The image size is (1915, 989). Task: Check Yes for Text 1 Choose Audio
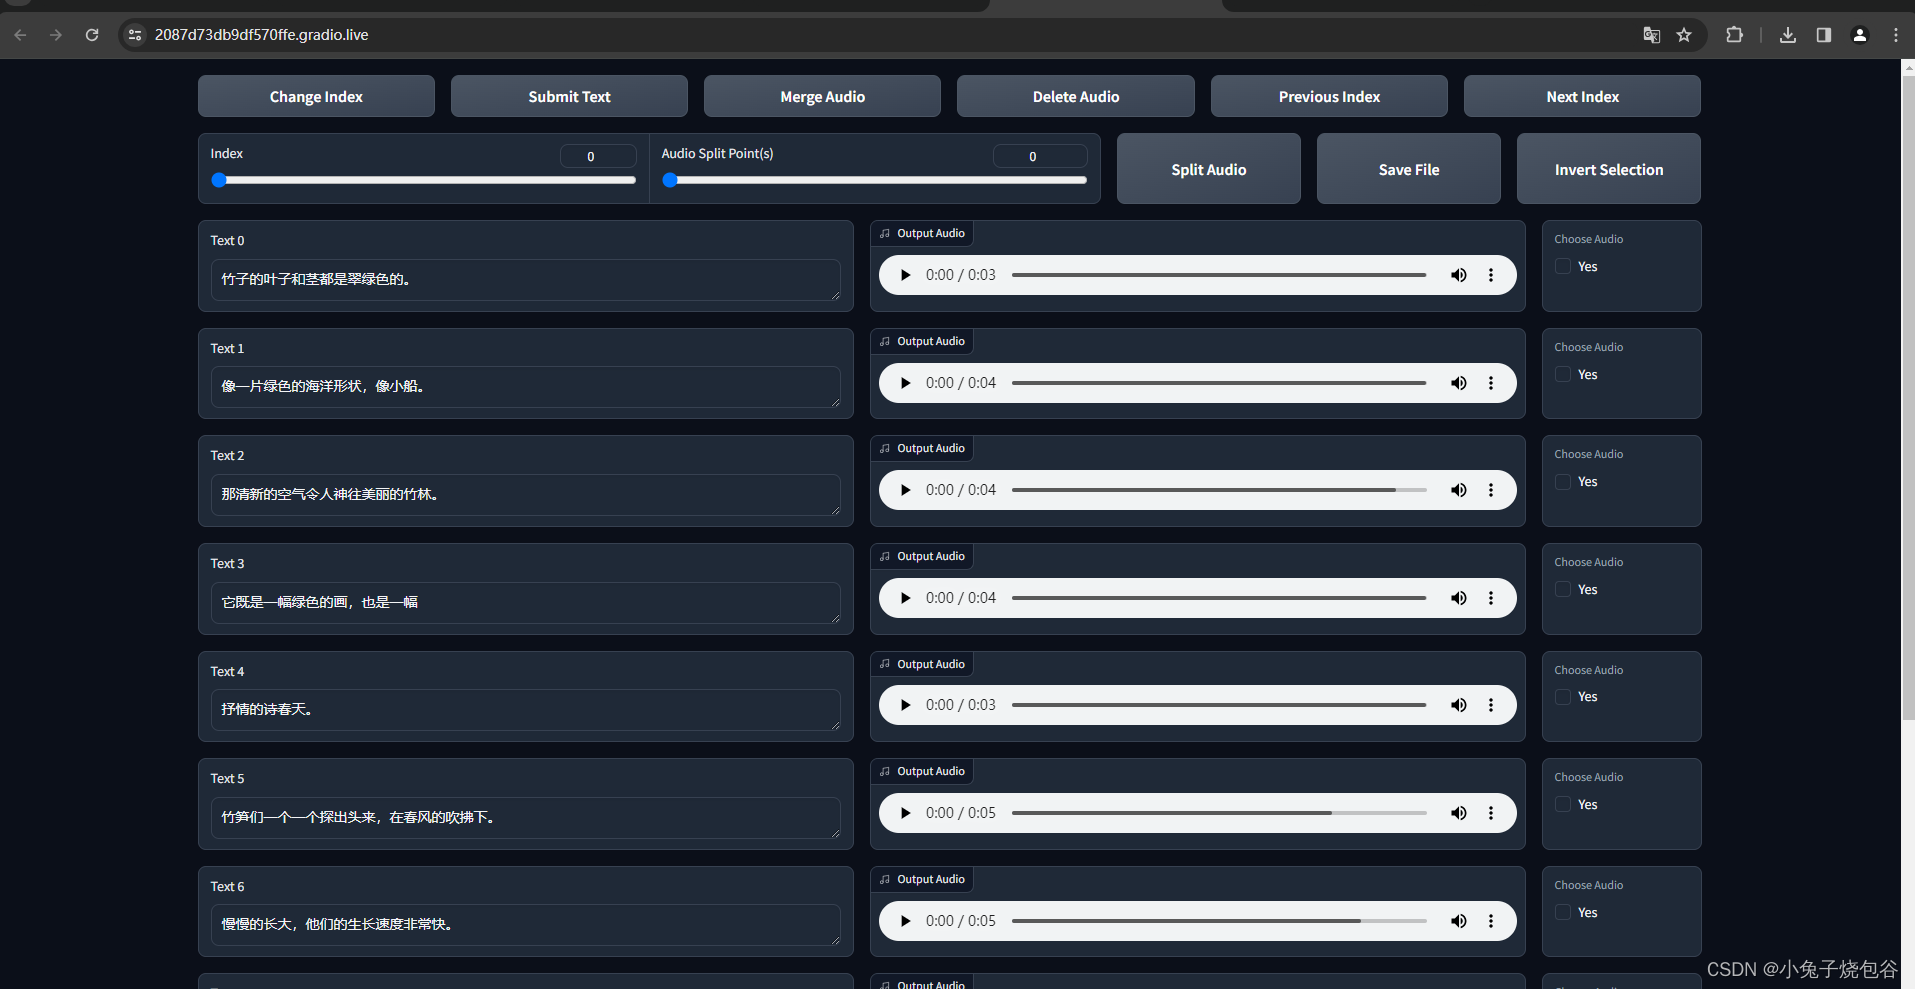tap(1563, 374)
